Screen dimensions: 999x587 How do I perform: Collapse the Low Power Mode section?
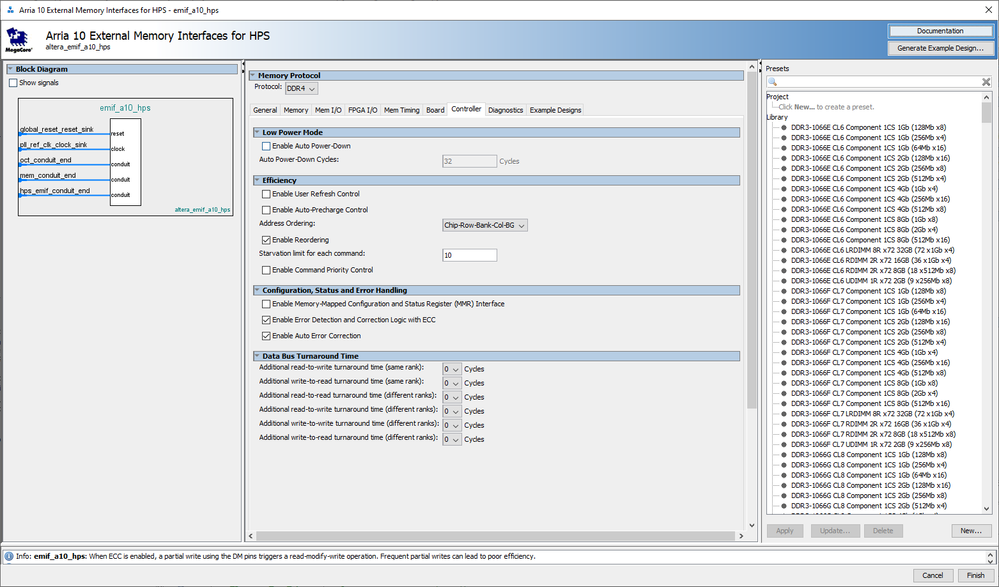point(255,132)
